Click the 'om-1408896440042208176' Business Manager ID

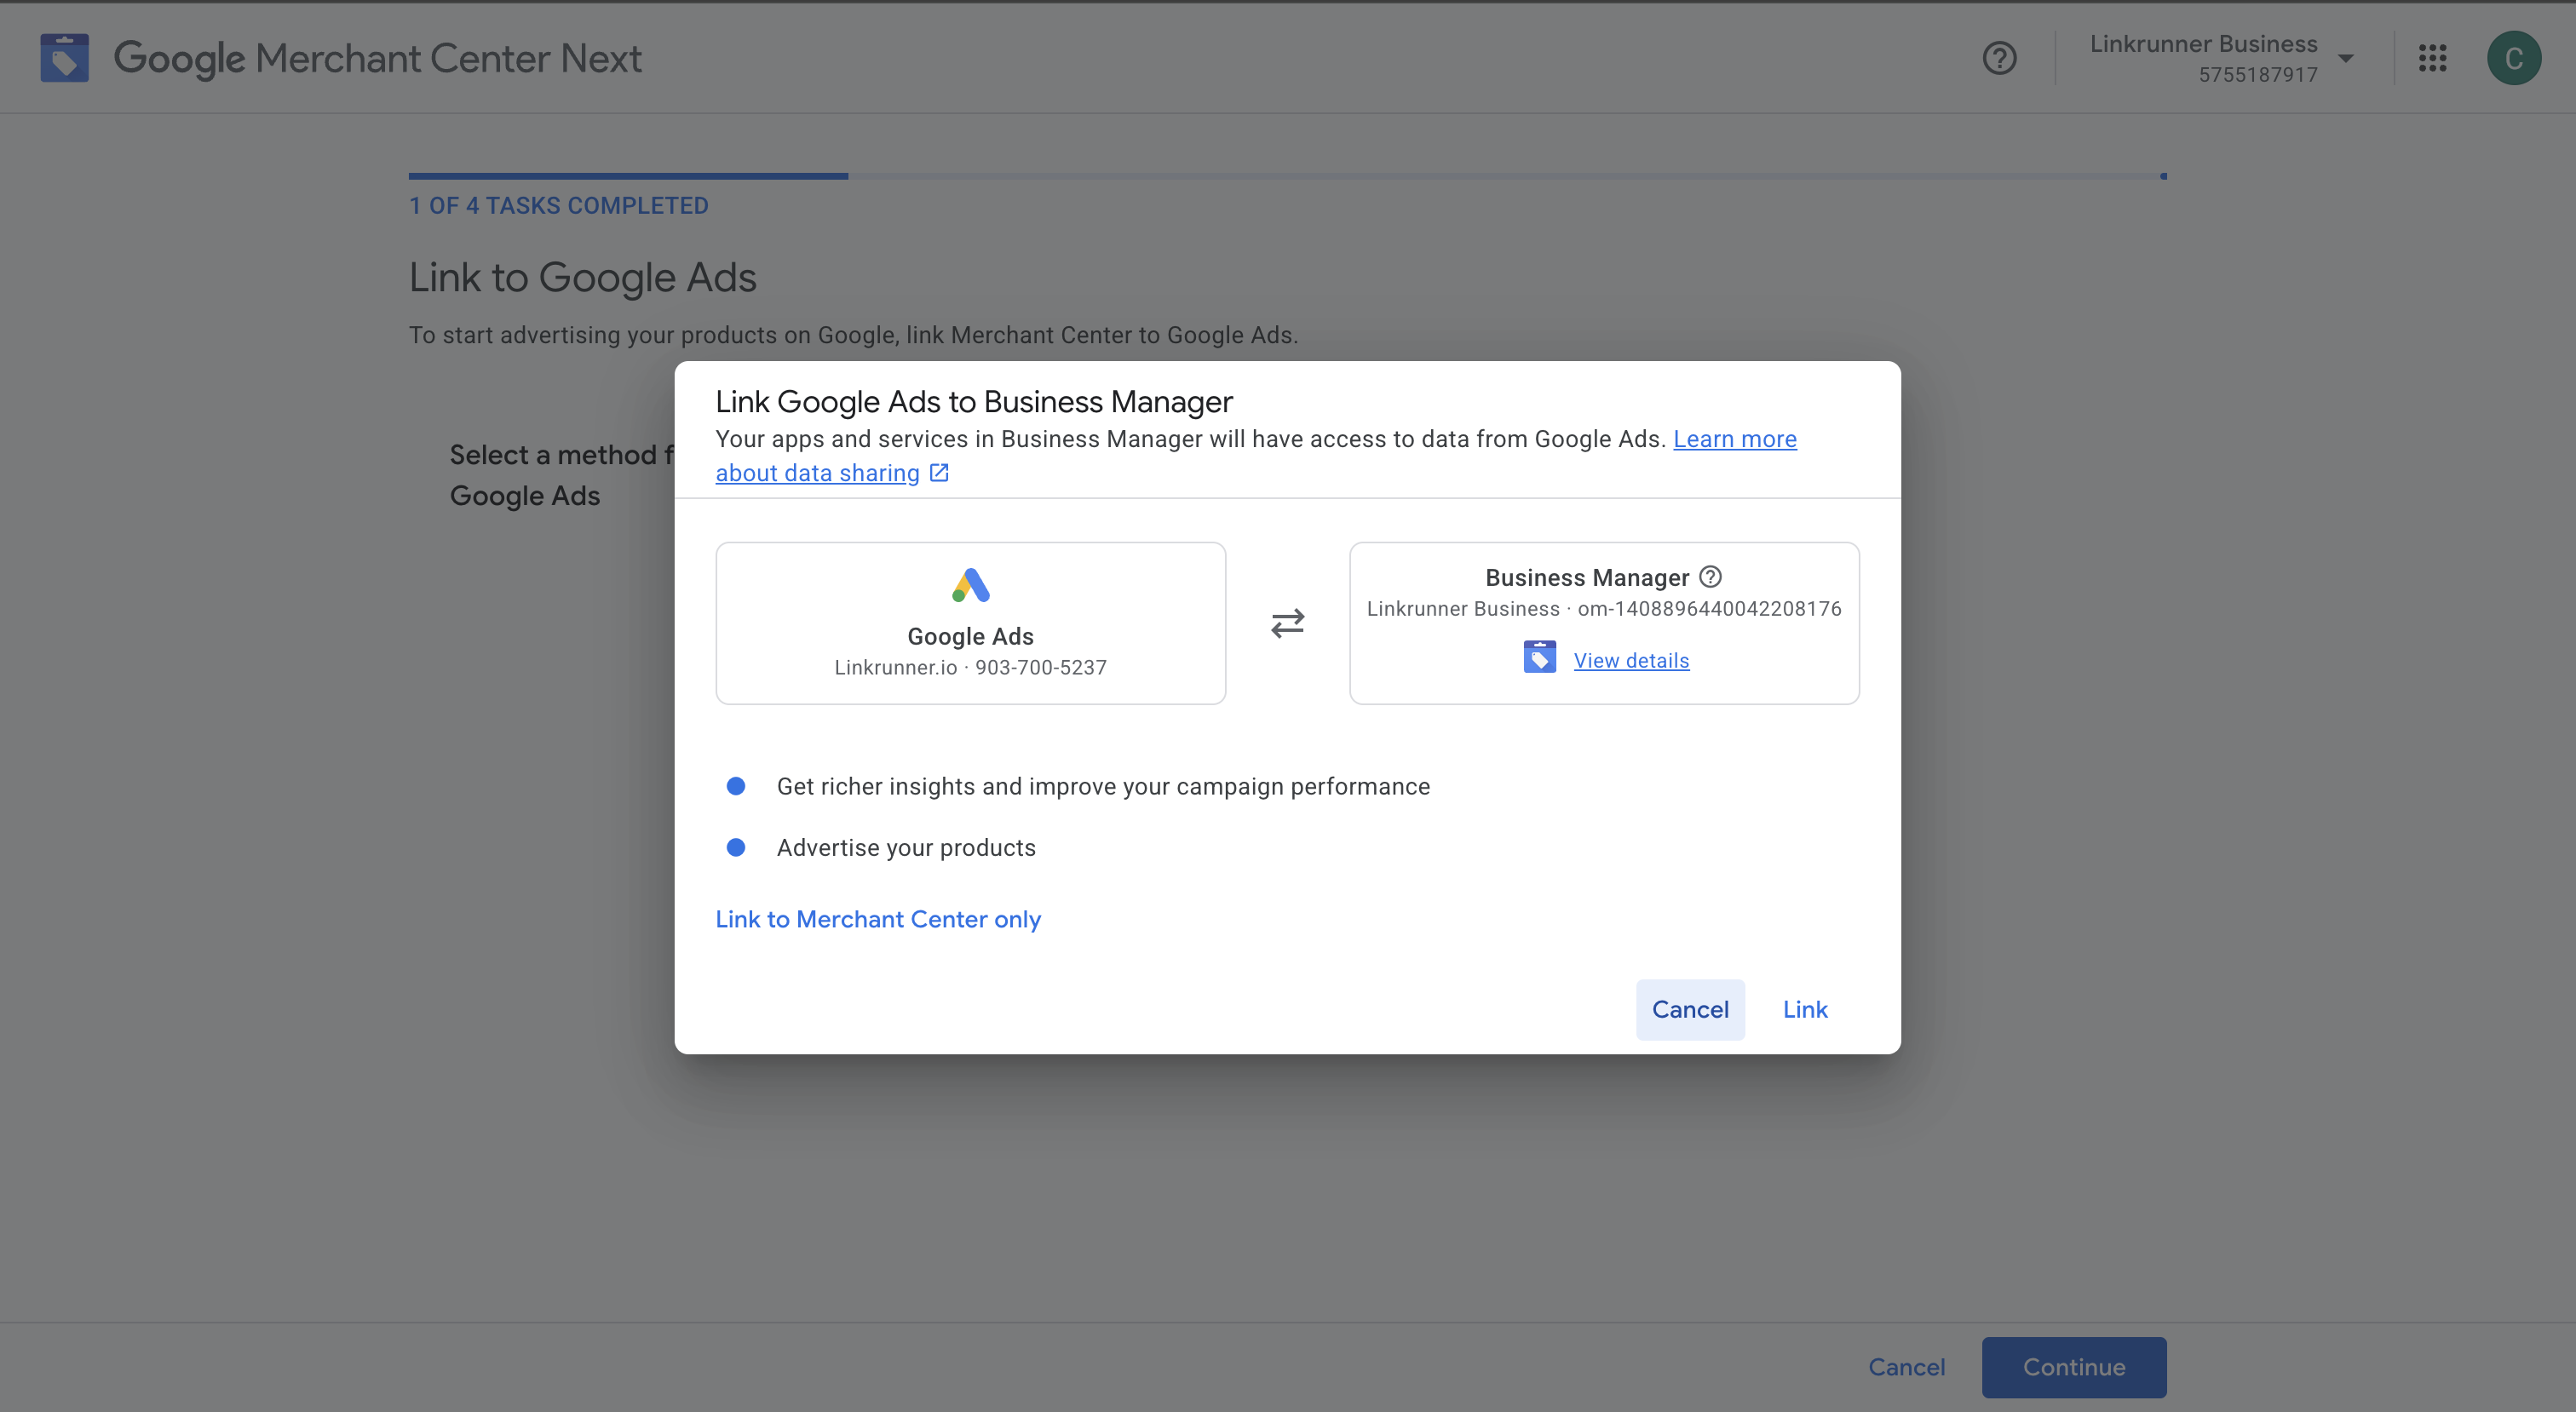click(1709, 609)
